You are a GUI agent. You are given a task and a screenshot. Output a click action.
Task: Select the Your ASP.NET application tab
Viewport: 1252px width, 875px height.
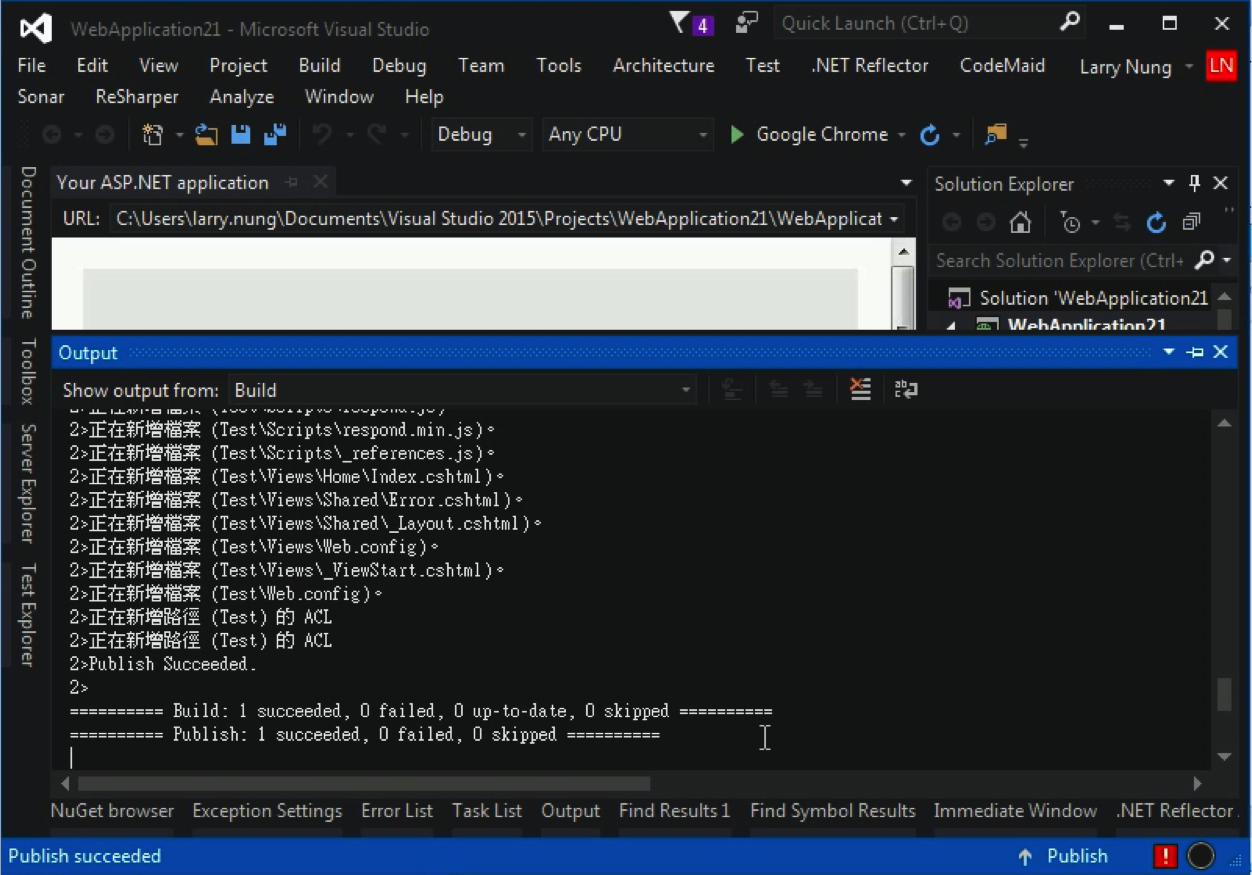tap(163, 182)
